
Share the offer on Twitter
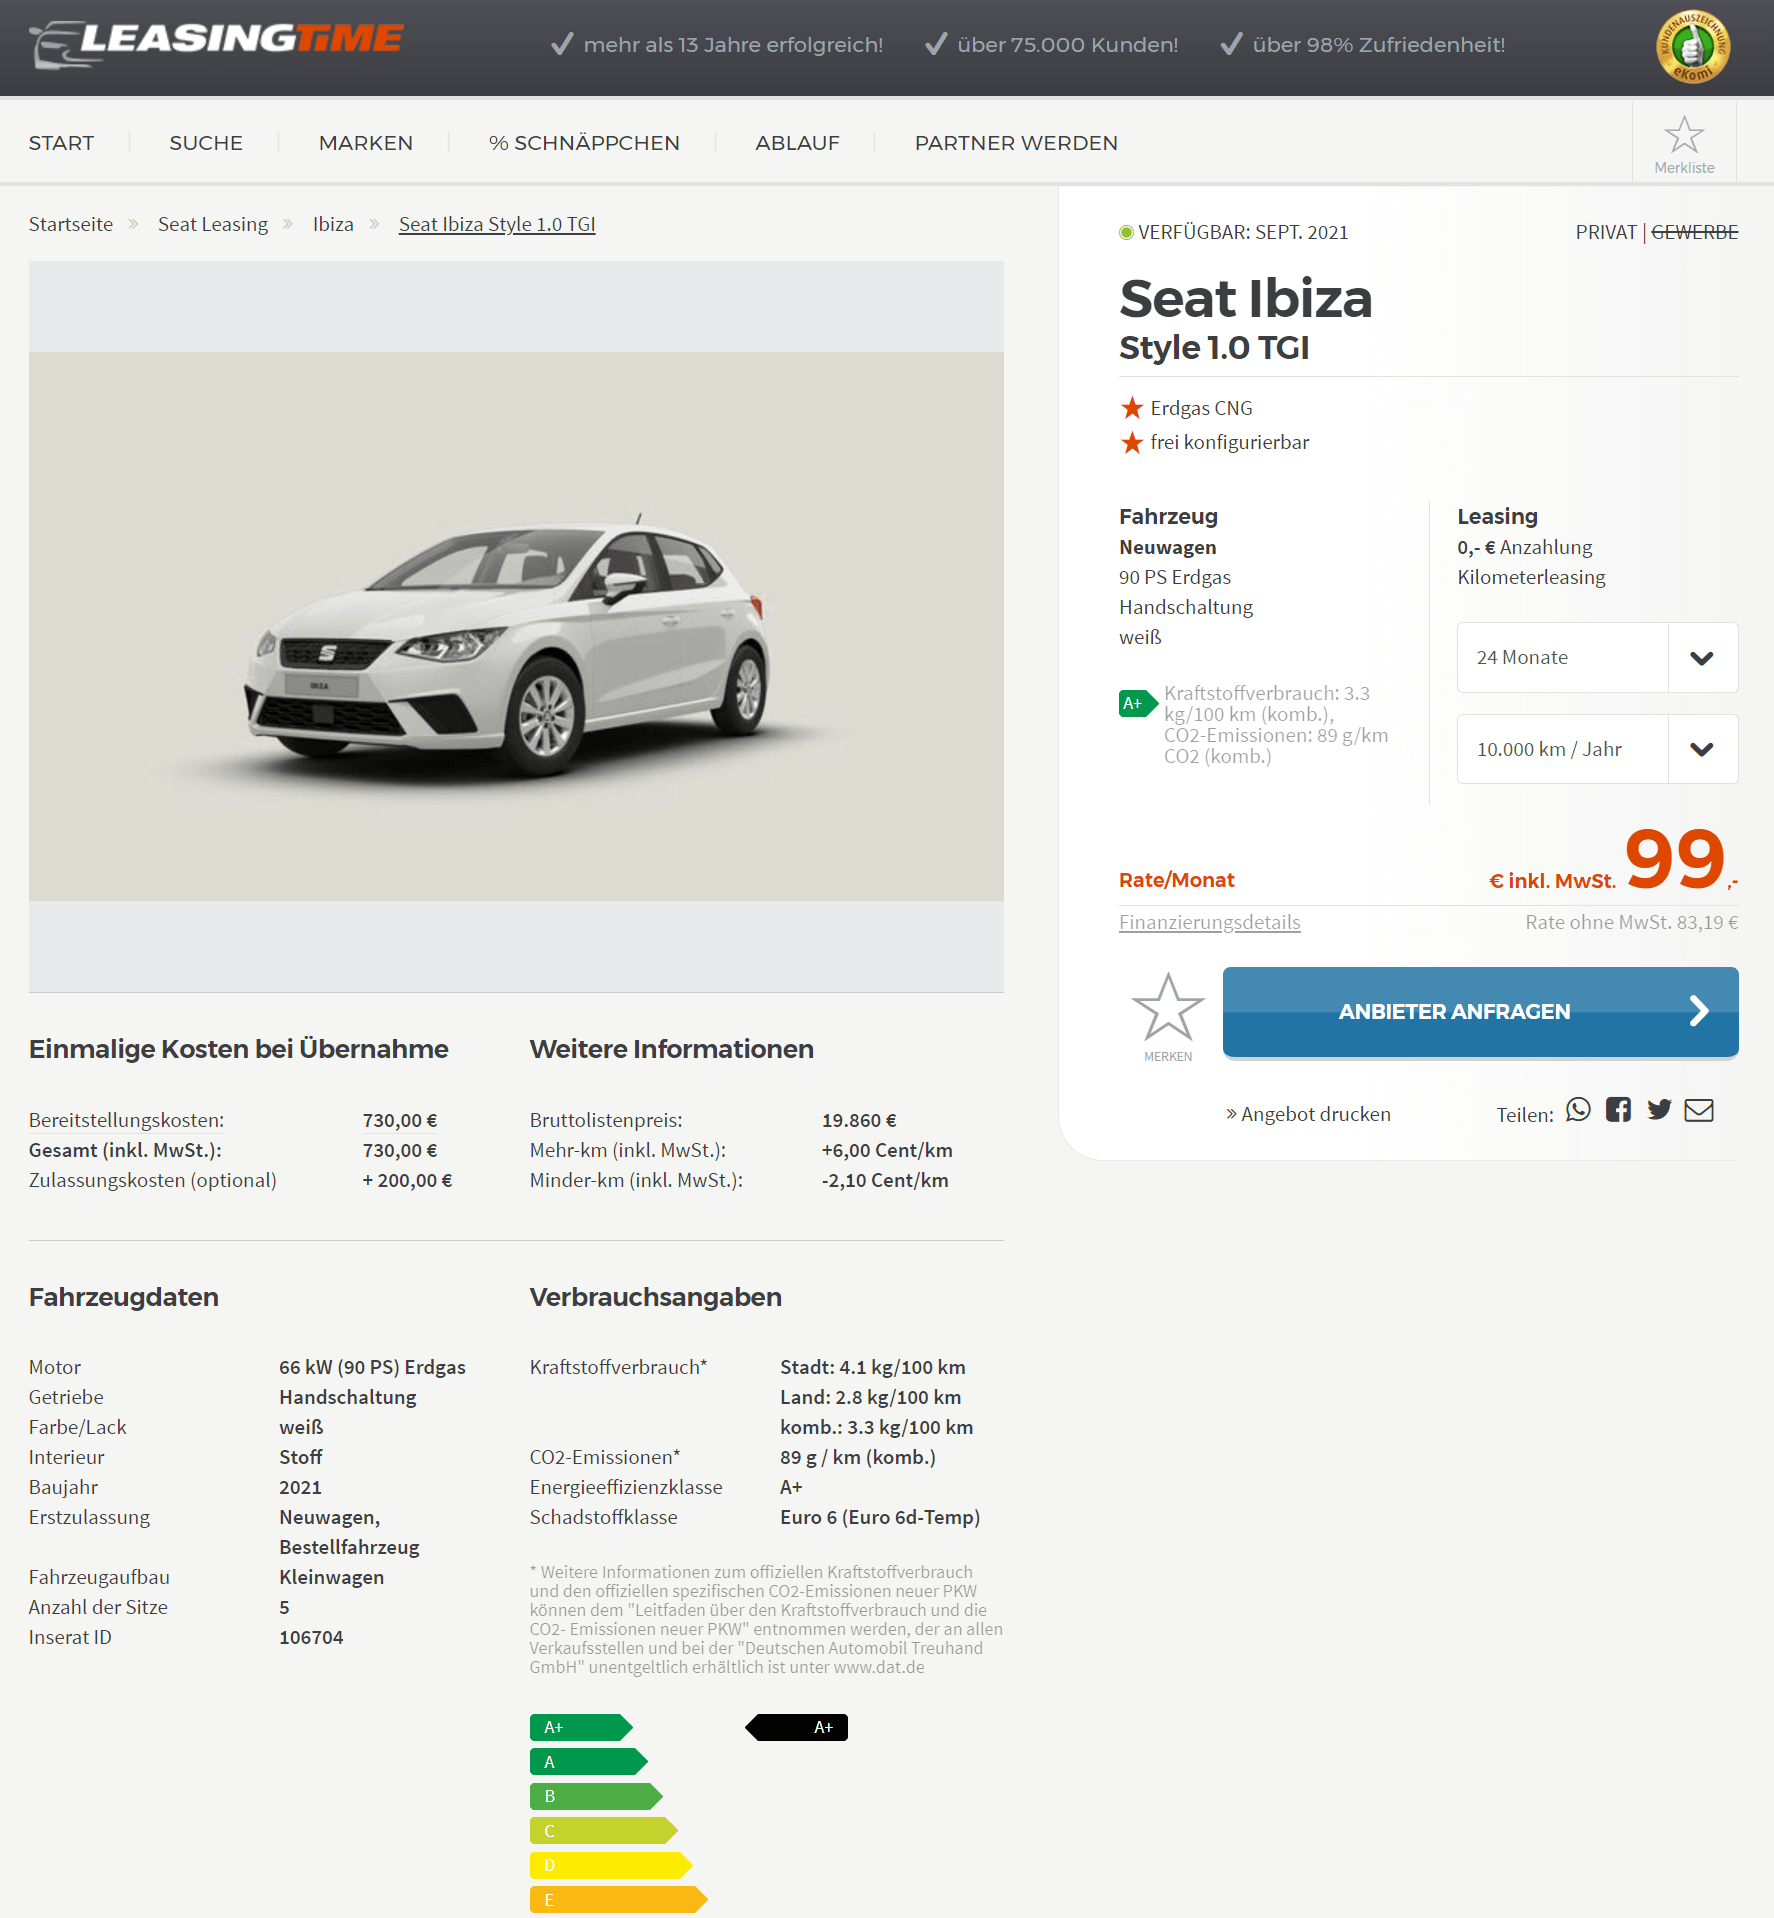pyautogui.click(x=1659, y=1110)
